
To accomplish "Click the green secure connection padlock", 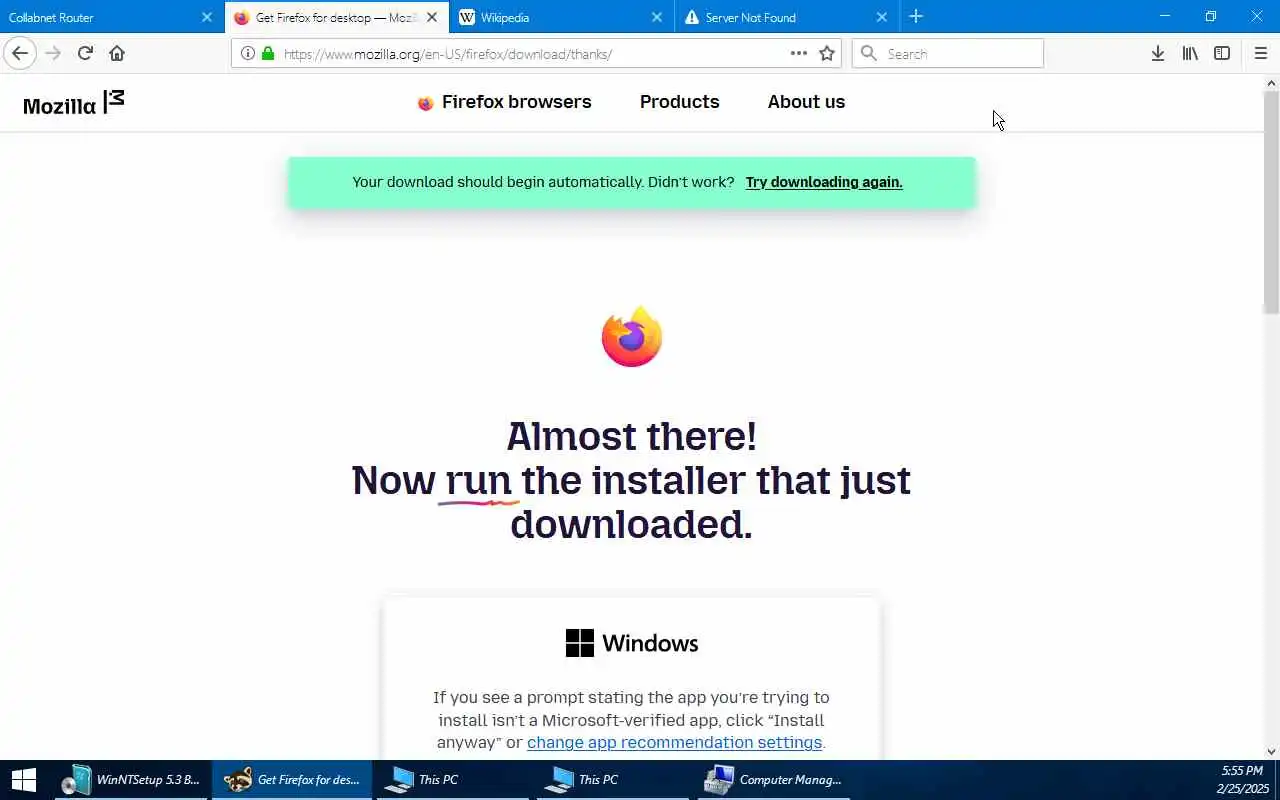I will [x=267, y=53].
